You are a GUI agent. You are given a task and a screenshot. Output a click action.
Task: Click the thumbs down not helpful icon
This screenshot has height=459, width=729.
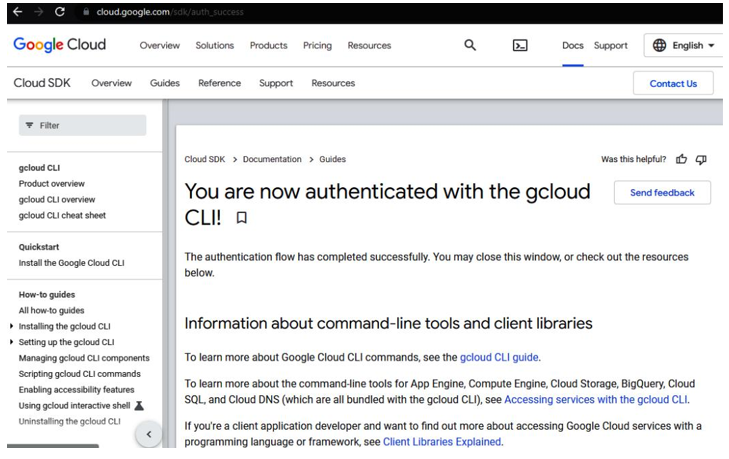pos(701,160)
